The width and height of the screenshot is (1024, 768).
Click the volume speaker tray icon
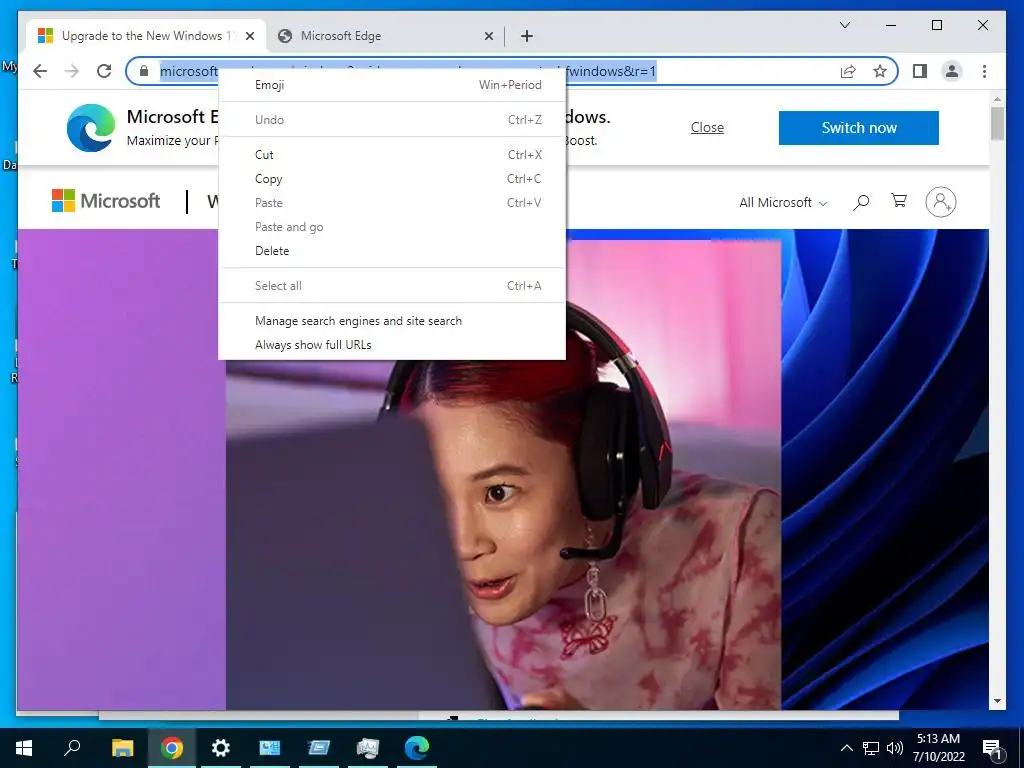(x=895, y=748)
